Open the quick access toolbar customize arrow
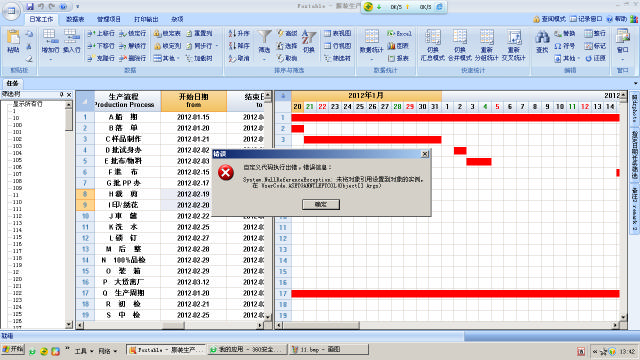This screenshot has width=640, height=360. [x=78, y=7]
